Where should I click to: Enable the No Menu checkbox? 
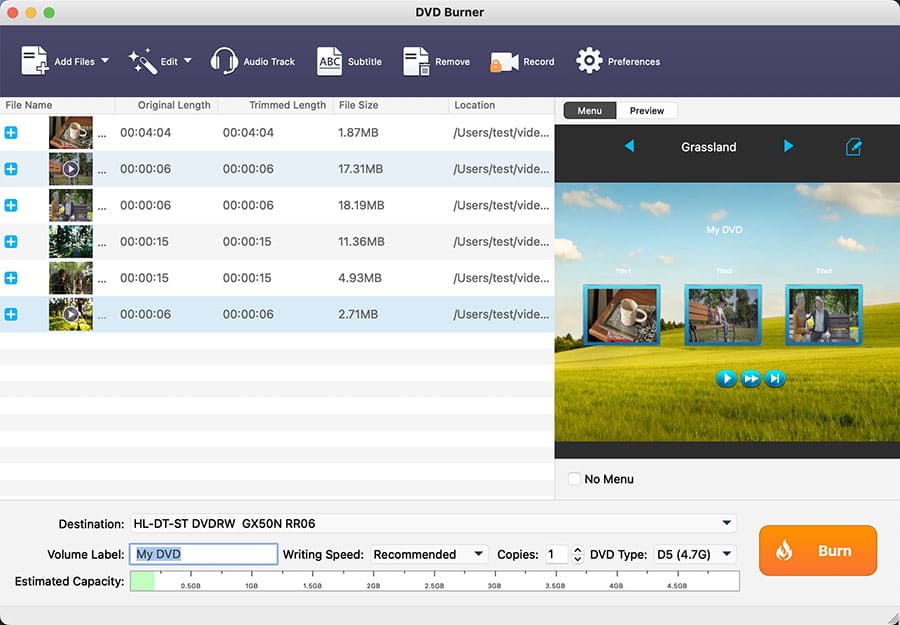[x=574, y=479]
